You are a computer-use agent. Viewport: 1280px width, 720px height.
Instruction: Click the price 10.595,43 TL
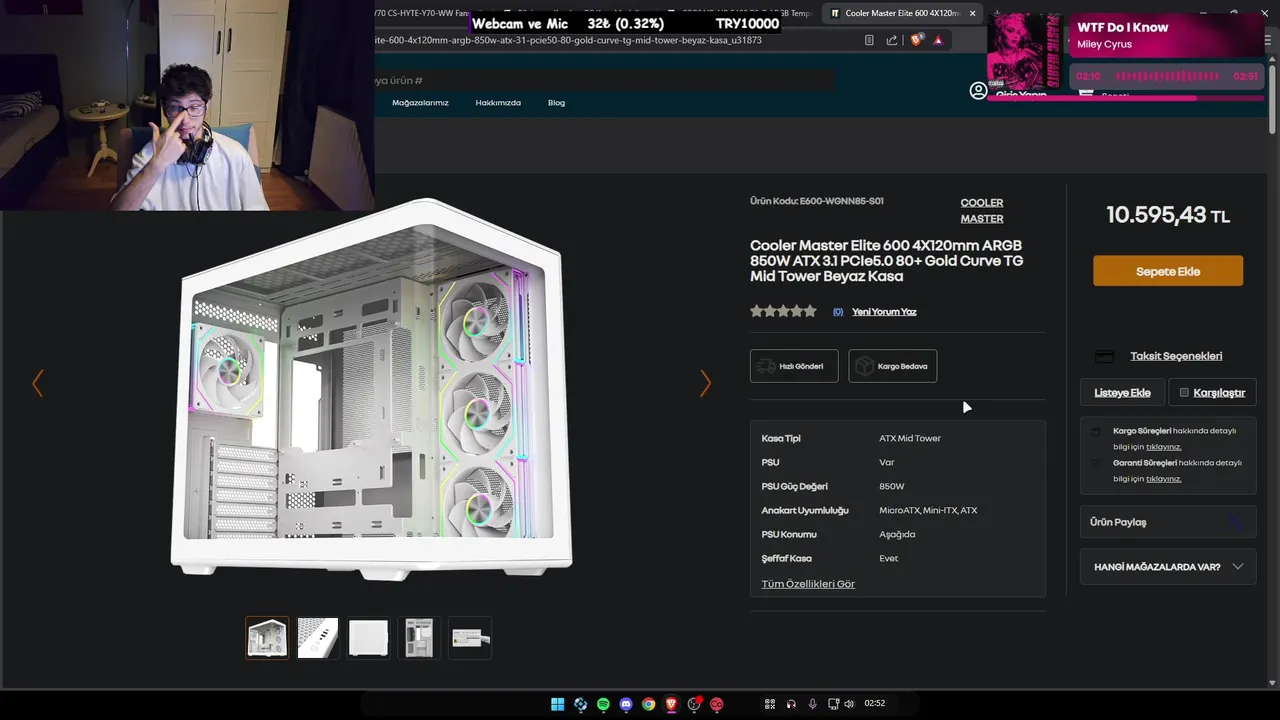1168,215
